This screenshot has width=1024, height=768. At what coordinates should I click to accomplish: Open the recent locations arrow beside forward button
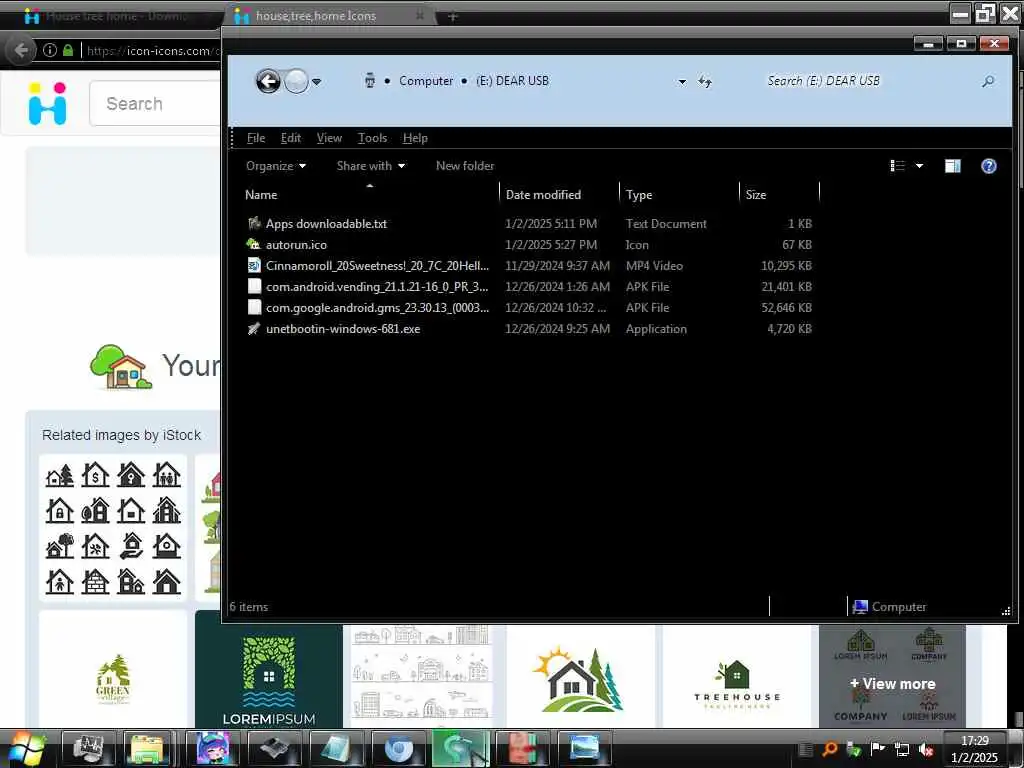pos(317,82)
